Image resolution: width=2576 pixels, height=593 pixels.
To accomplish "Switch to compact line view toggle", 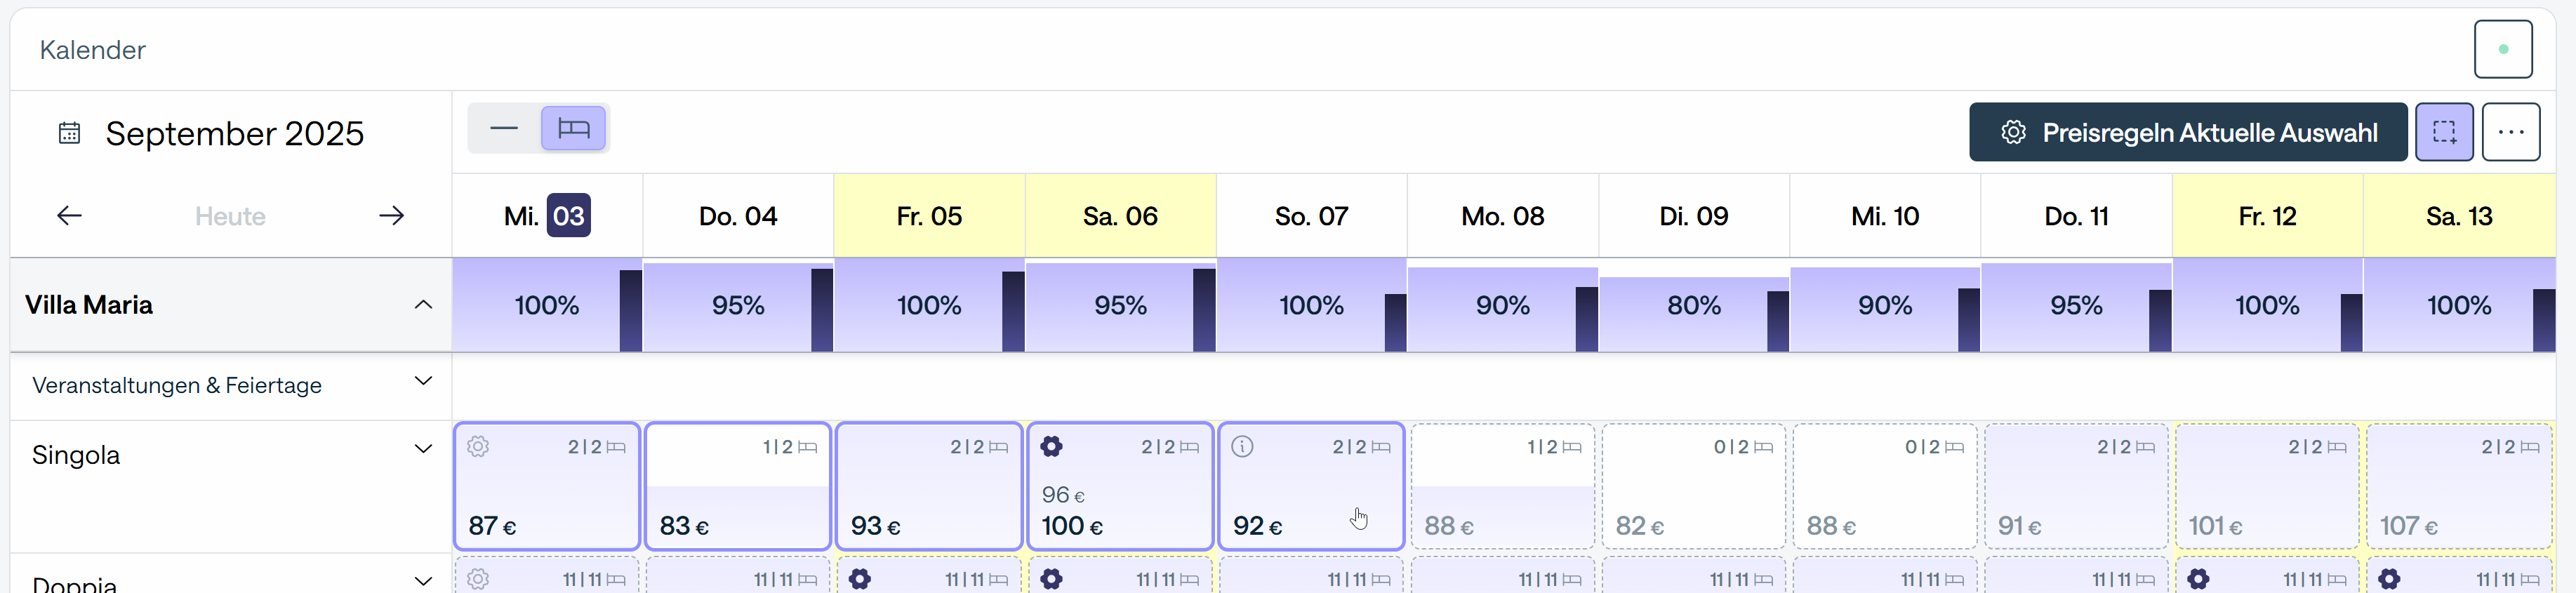I will point(504,129).
